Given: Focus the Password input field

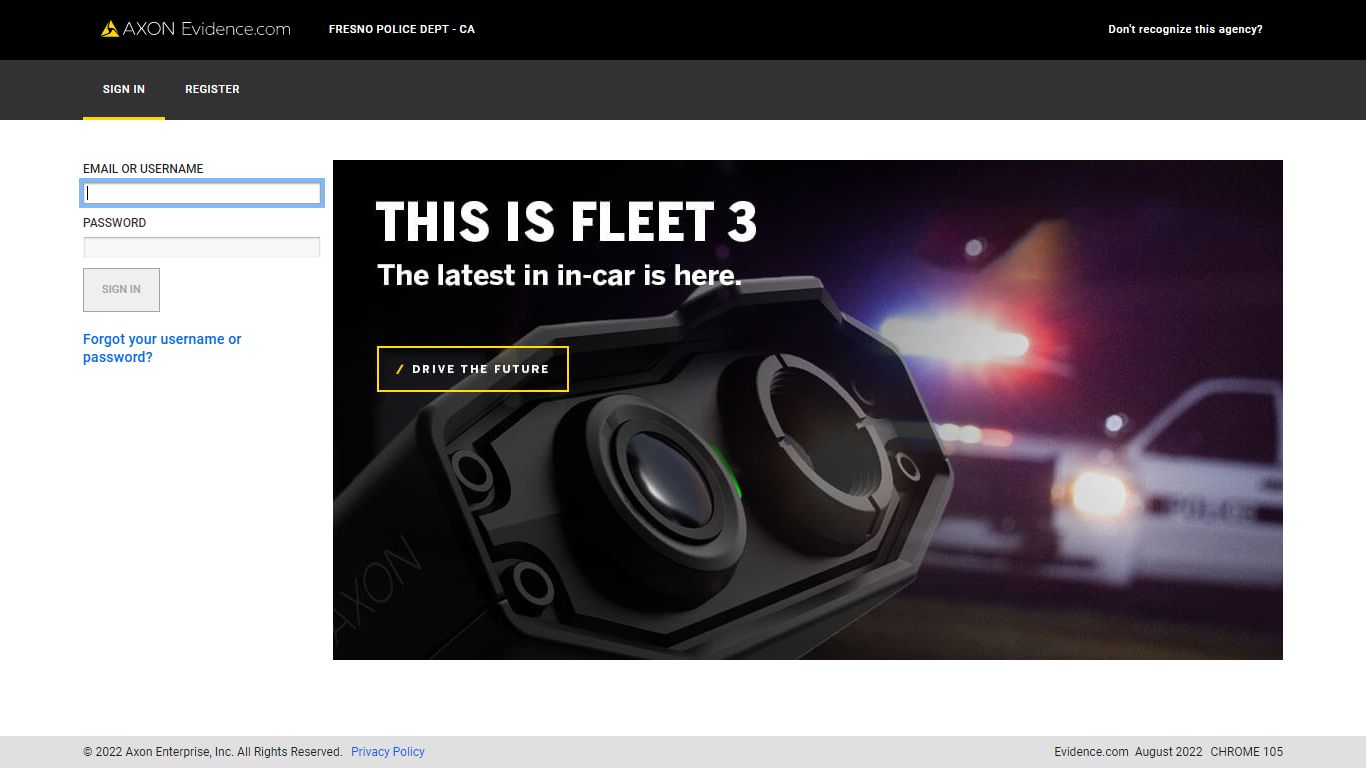Looking at the screenshot, I should 202,247.
